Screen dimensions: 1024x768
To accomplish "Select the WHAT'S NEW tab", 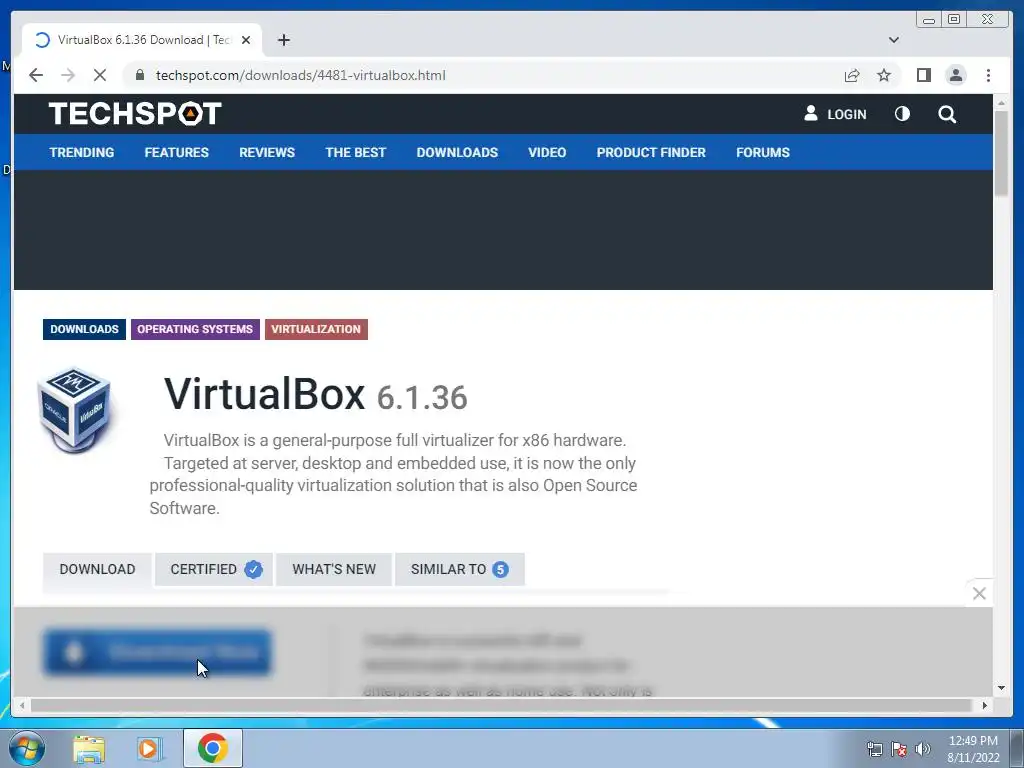I will pos(334,569).
